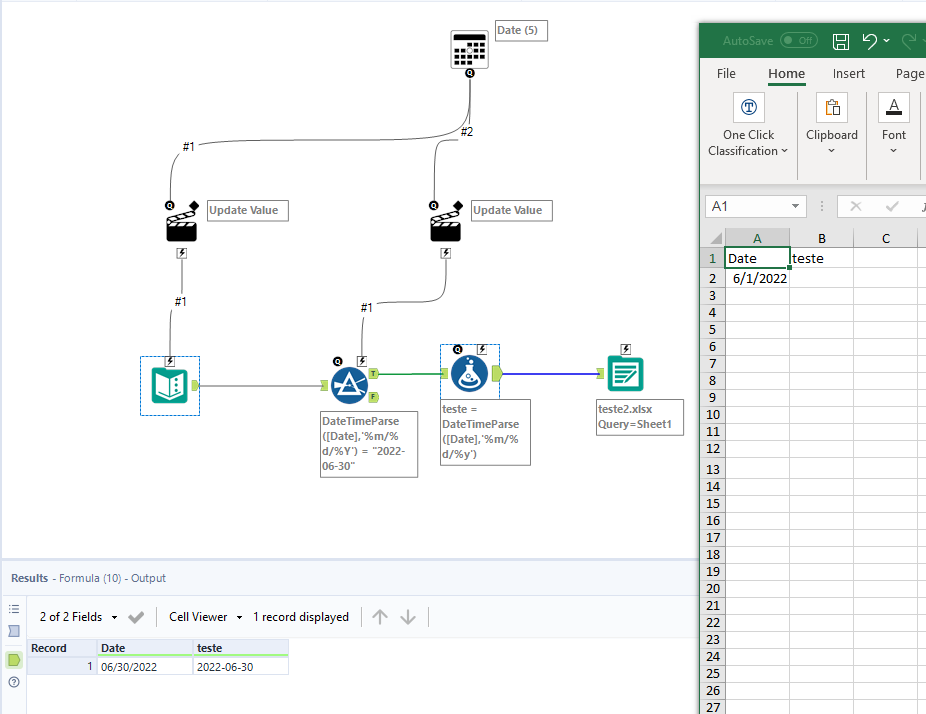This screenshot has height=714, width=926.
Task: Click the One Click Classification icon
Action: tap(748, 107)
